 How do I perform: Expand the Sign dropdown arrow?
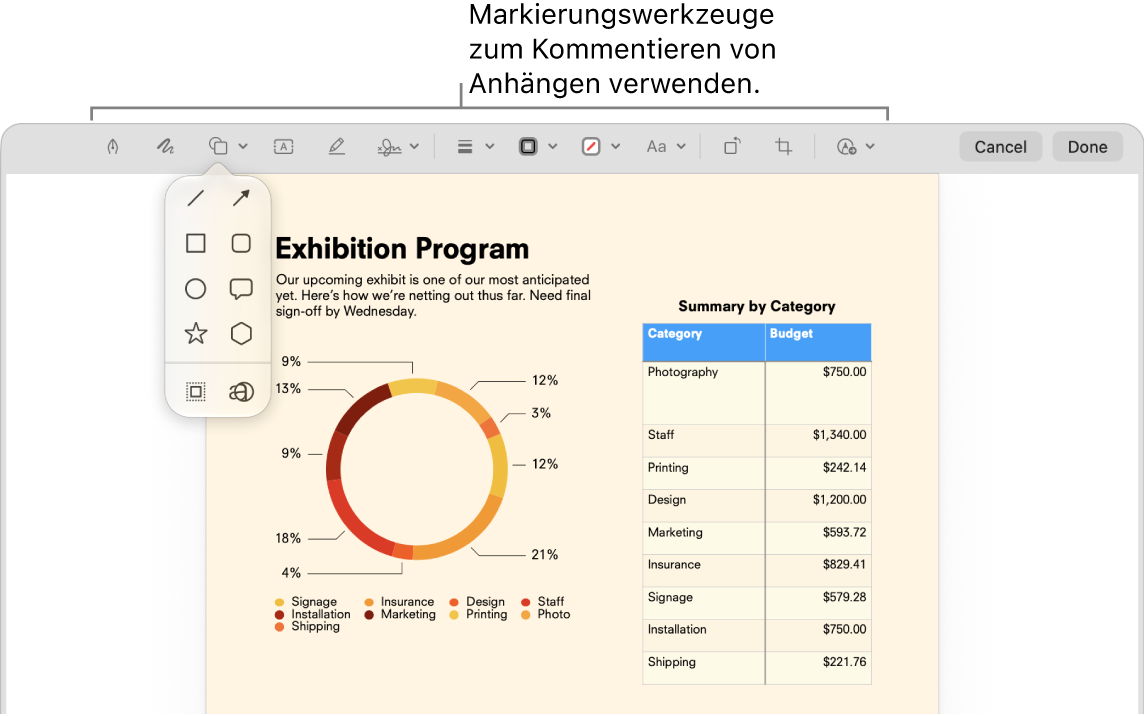414,147
